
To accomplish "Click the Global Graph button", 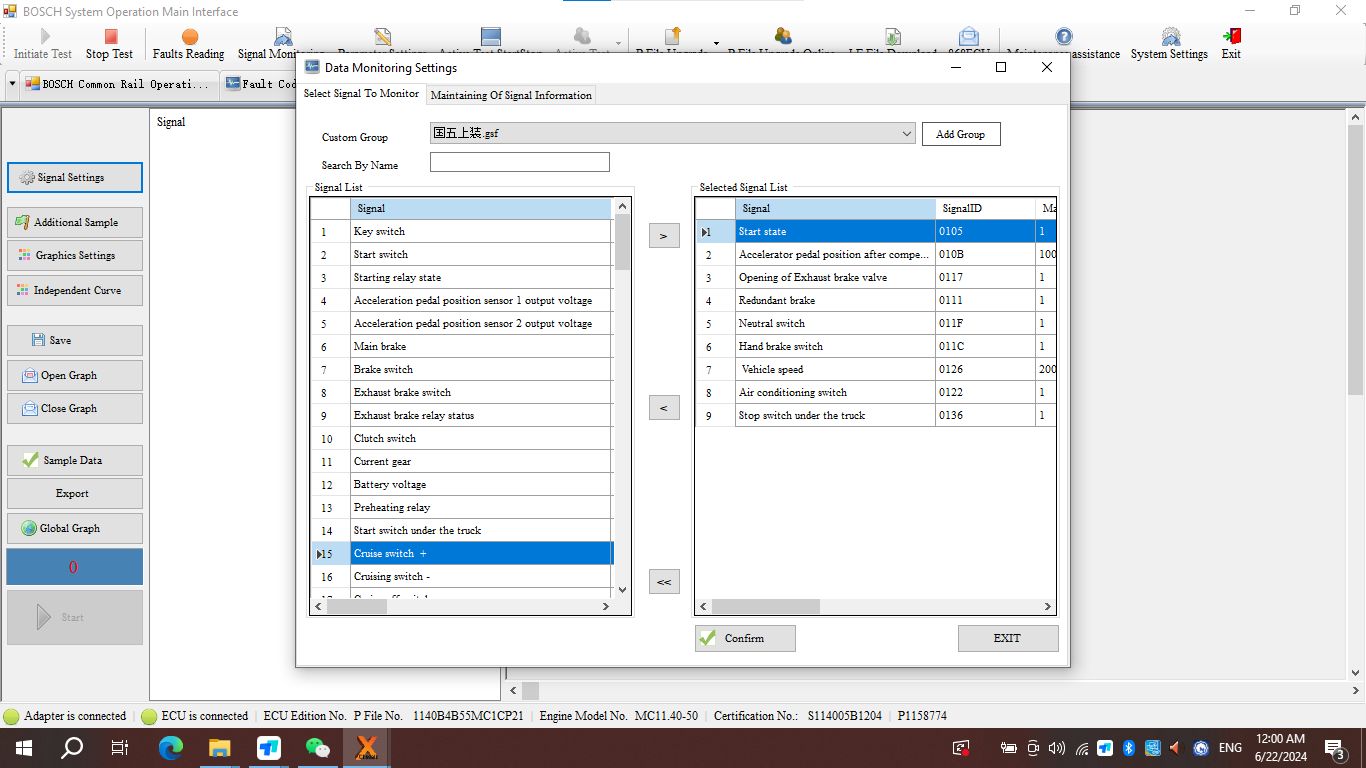I will point(75,528).
